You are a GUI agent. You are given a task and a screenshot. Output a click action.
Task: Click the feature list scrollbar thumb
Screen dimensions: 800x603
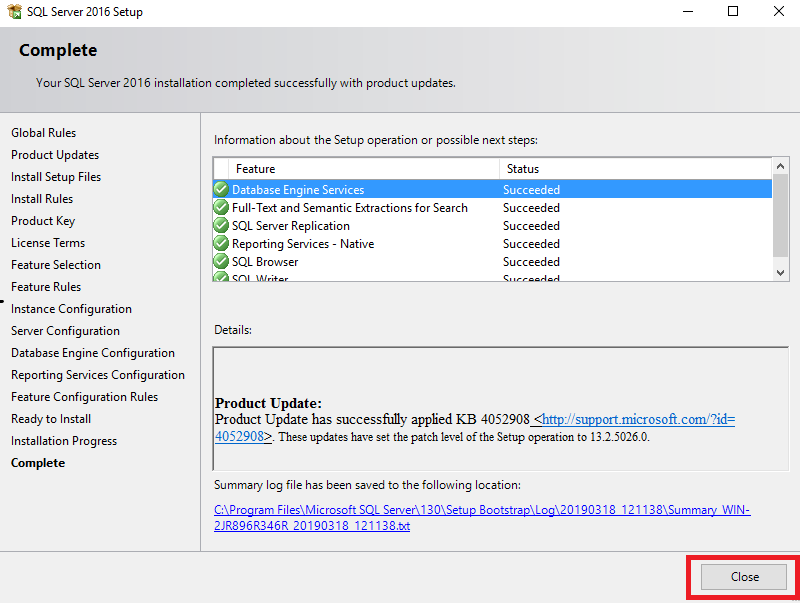coord(780,215)
